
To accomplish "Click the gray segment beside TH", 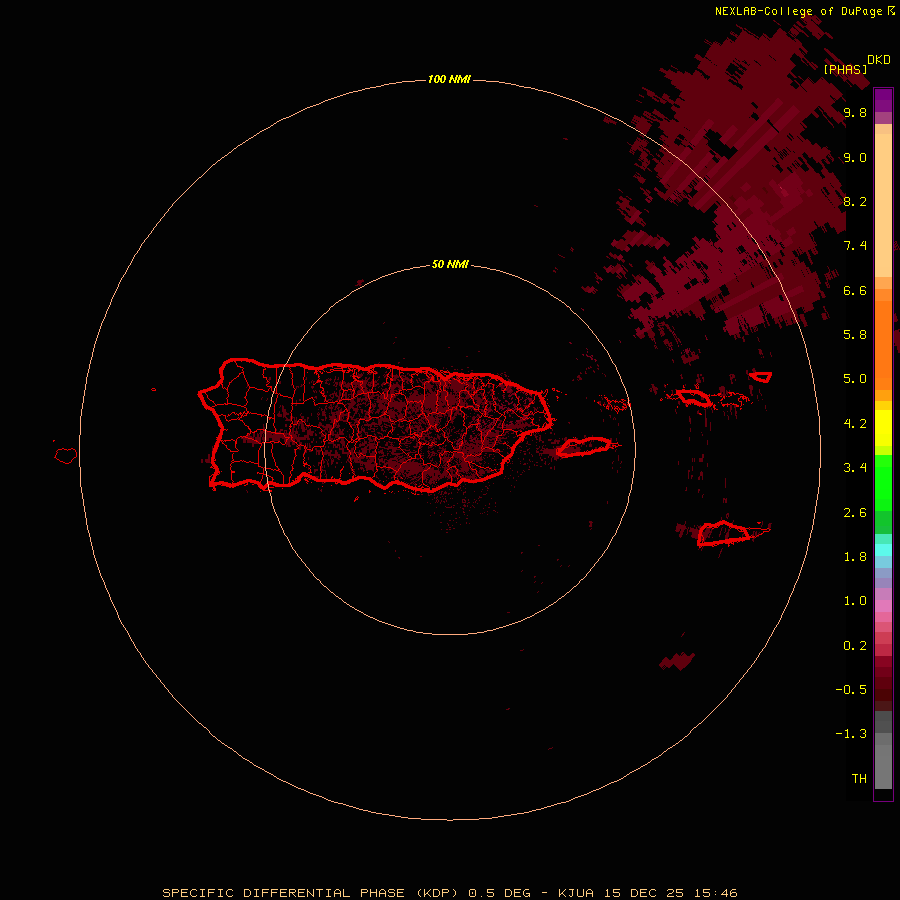I will (x=883, y=767).
